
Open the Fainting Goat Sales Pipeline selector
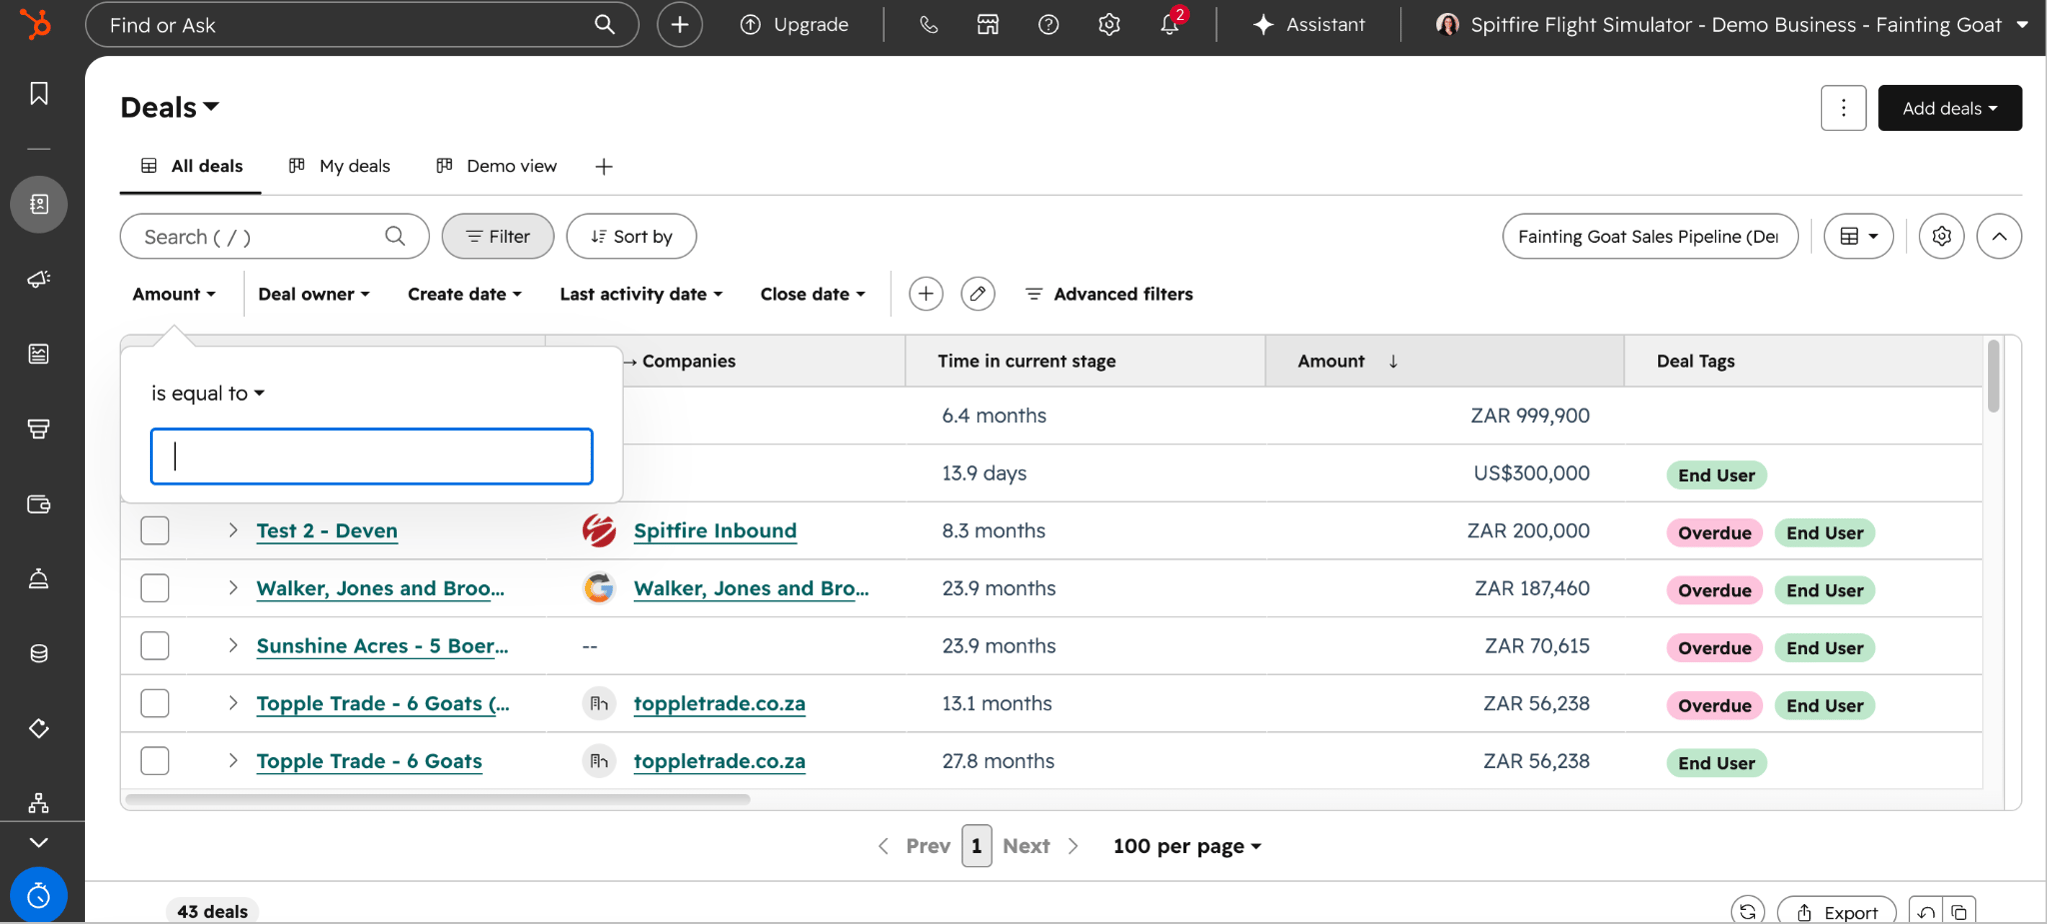click(1650, 237)
